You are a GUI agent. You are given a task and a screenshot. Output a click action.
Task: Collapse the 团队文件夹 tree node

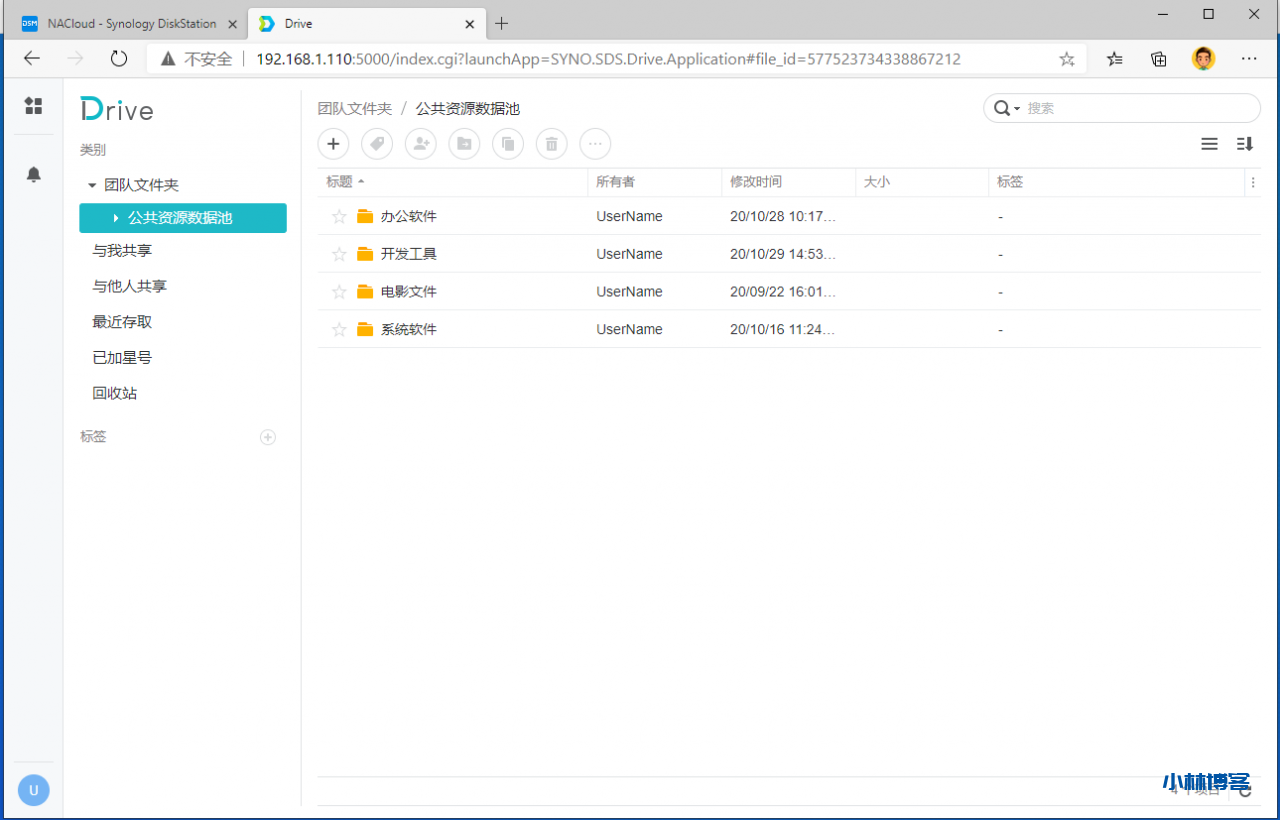click(92, 185)
